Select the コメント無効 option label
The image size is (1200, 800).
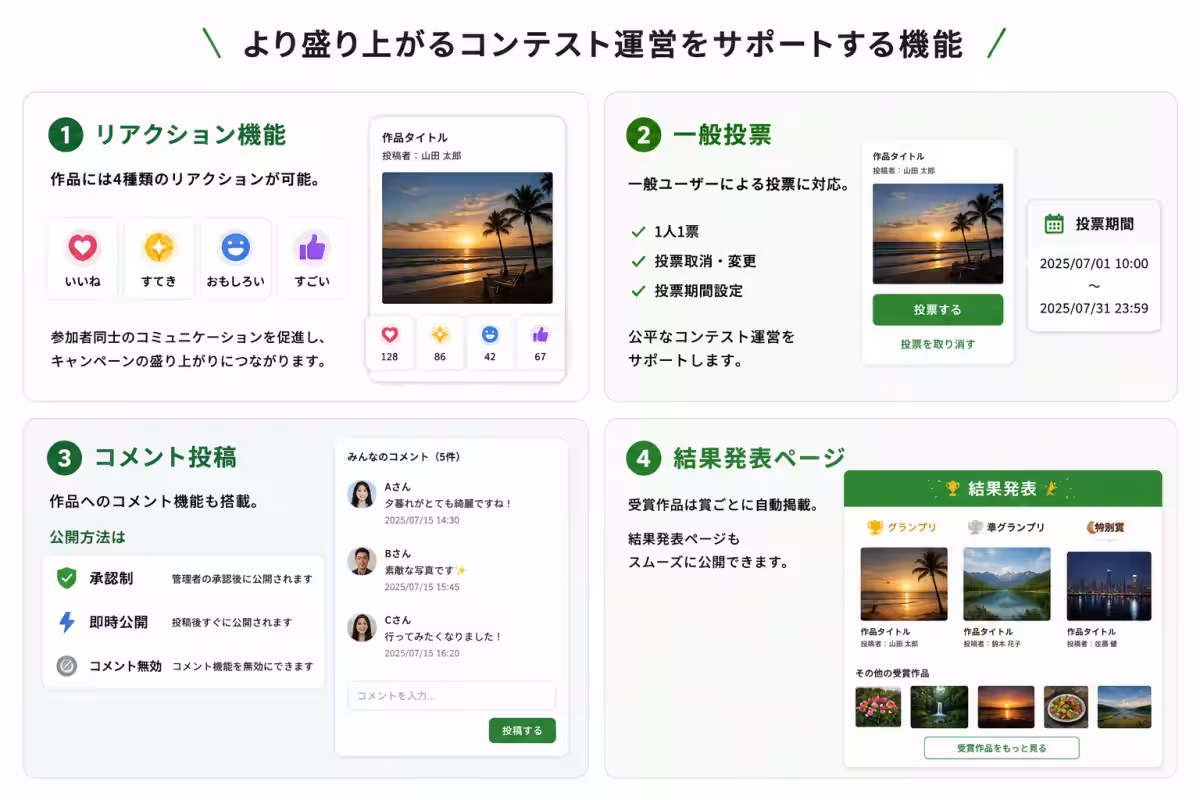[125, 666]
